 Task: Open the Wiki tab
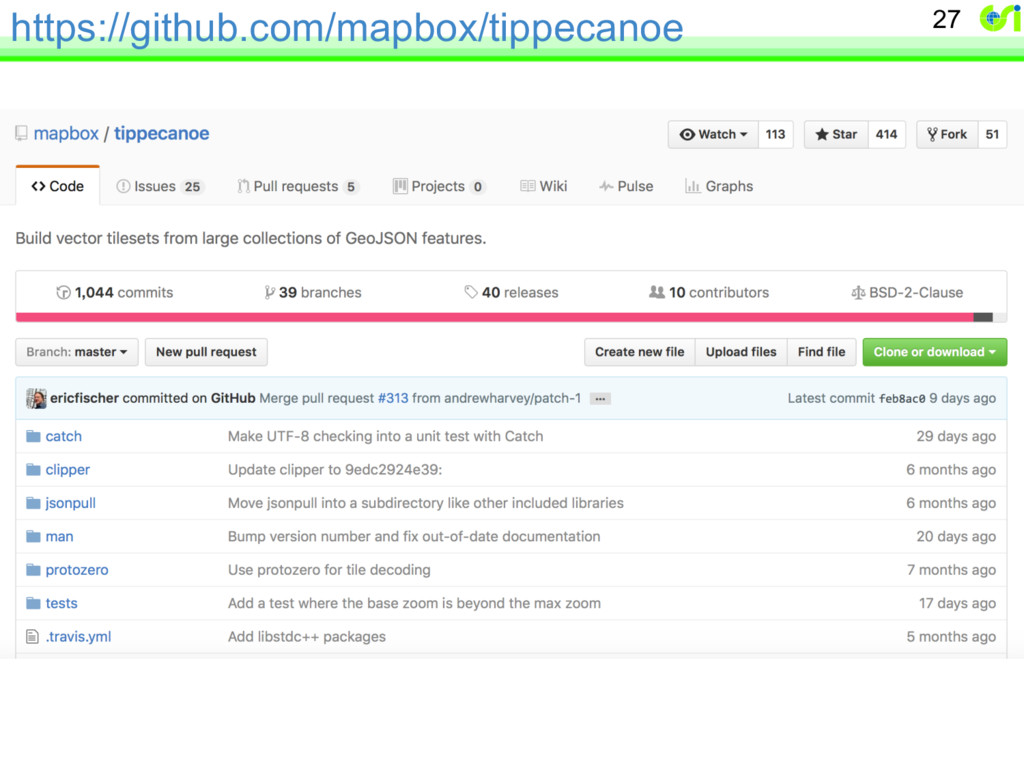pyautogui.click(x=543, y=186)
